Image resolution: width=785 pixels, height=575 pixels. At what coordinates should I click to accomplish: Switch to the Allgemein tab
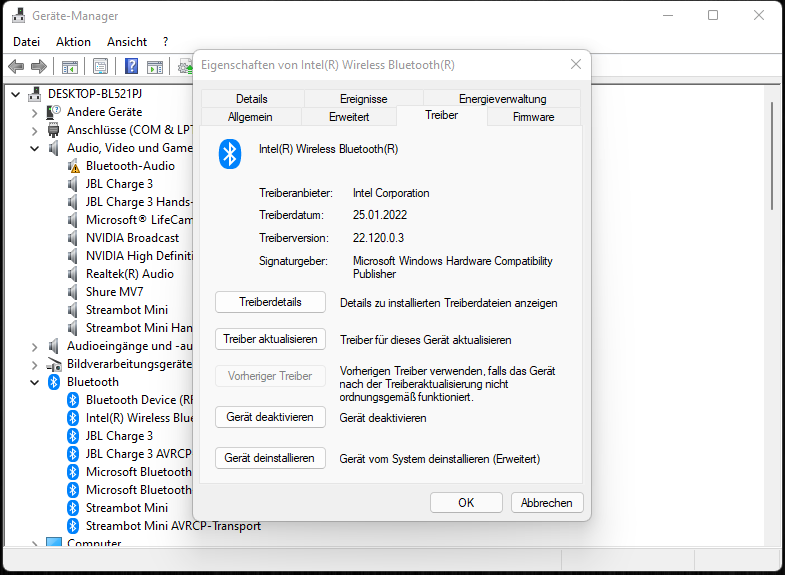click(x=250, y=117)
